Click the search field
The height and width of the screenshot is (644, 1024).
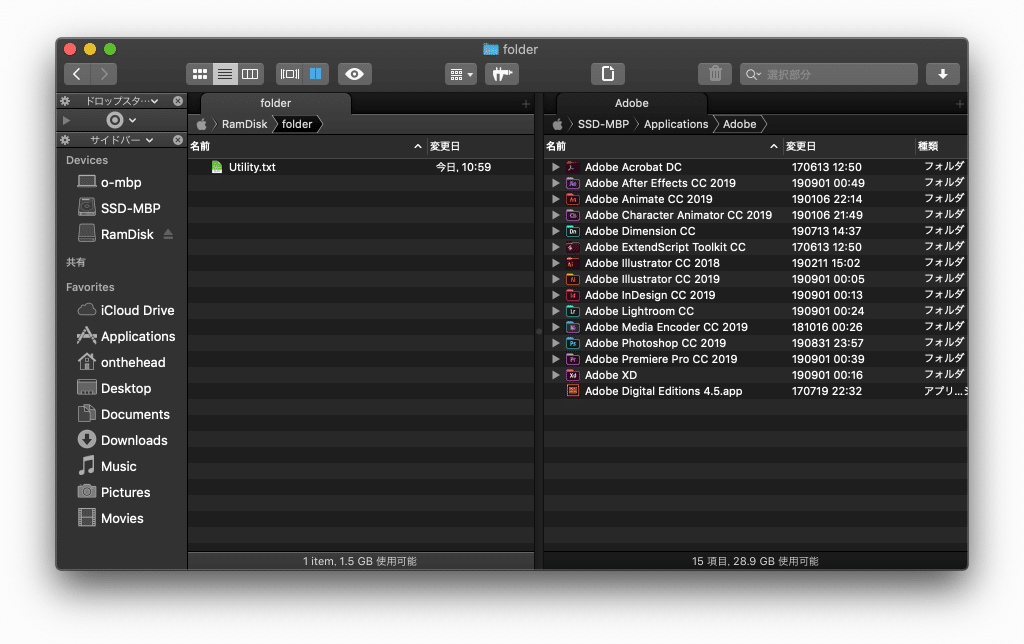click(829, 74)
